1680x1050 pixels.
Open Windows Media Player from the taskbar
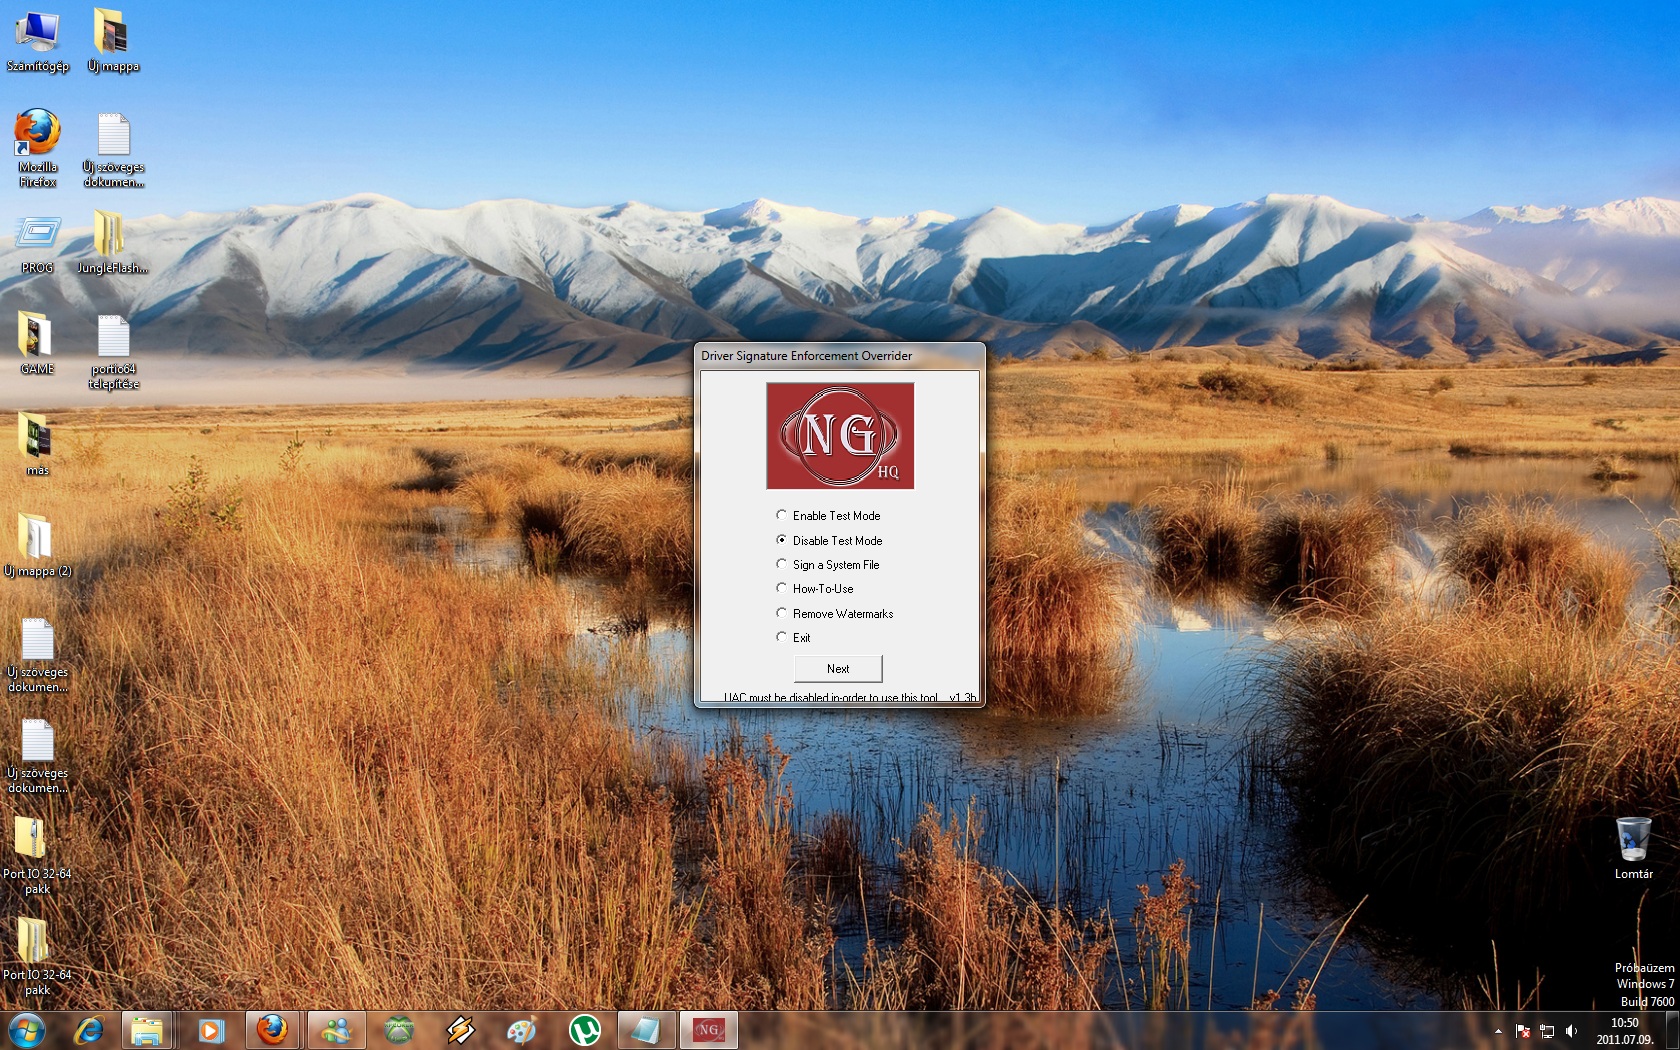[210, 1030]
